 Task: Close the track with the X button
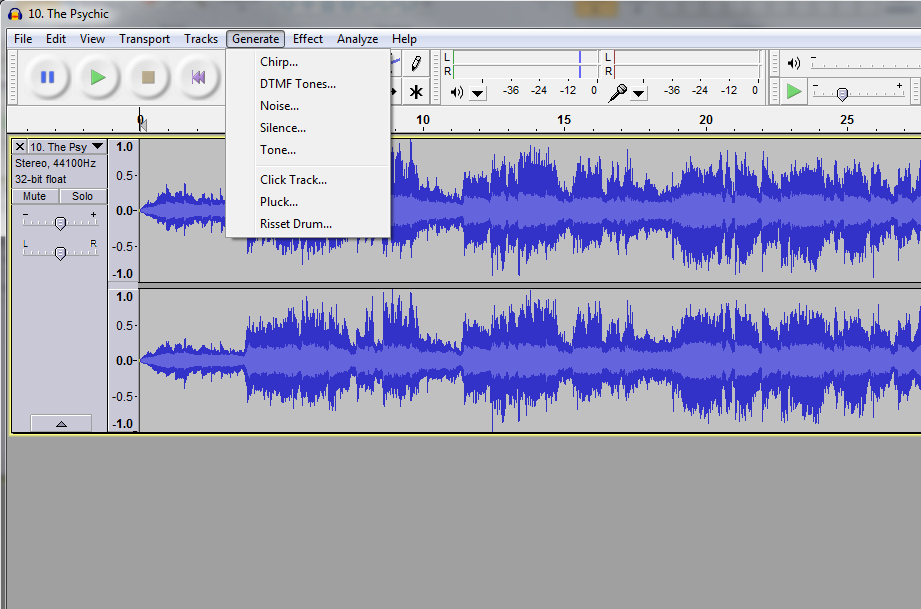coord(20,146)
